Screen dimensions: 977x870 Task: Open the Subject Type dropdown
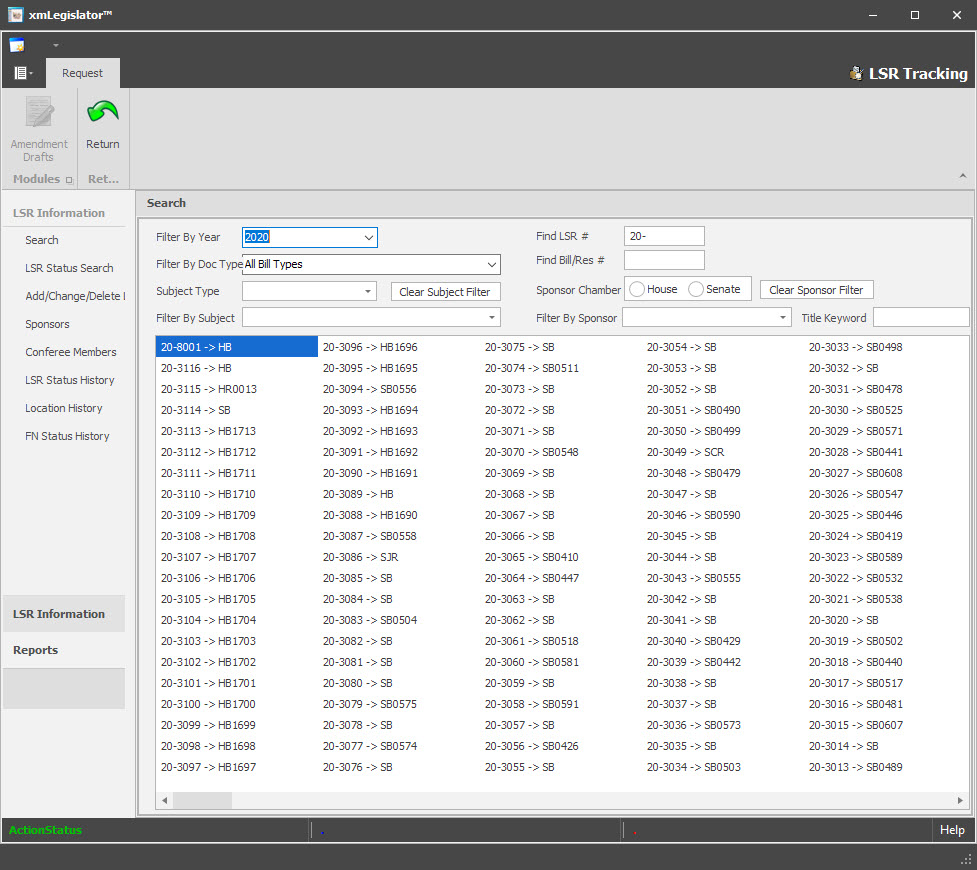[368, 291]
